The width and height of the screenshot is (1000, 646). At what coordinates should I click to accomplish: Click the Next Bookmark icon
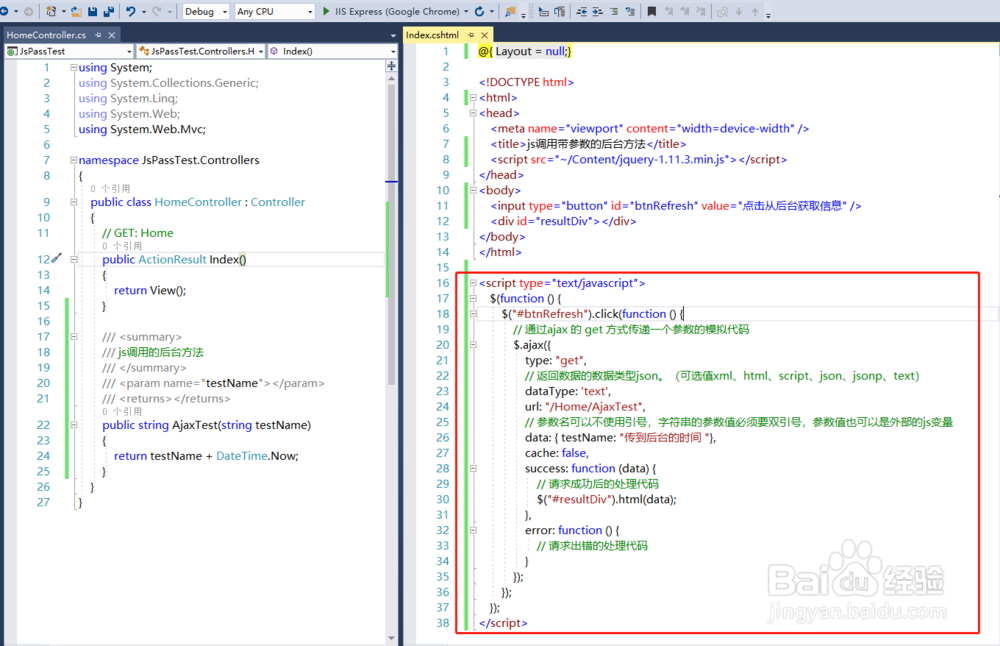tap(684, 11)
